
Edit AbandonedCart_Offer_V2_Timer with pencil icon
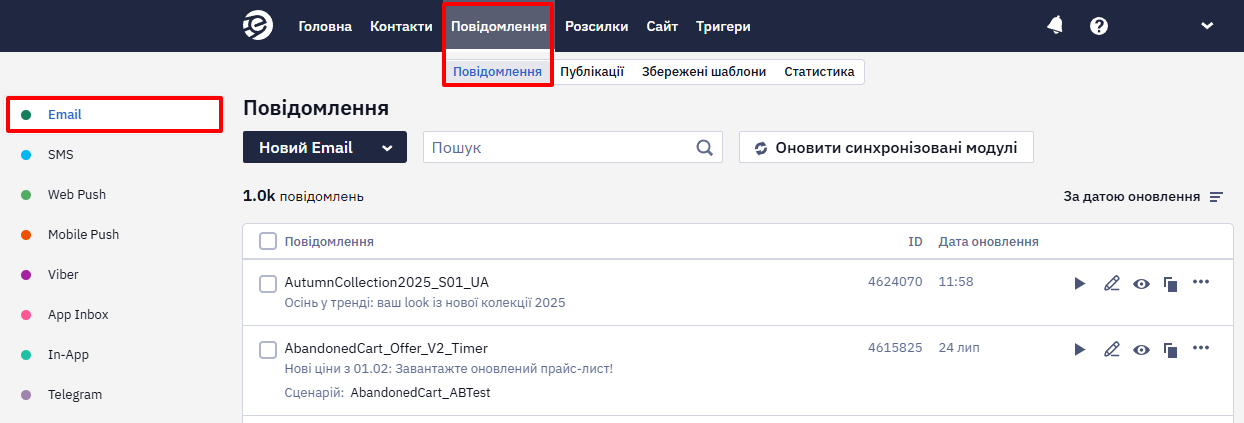tap(1111, 349)
